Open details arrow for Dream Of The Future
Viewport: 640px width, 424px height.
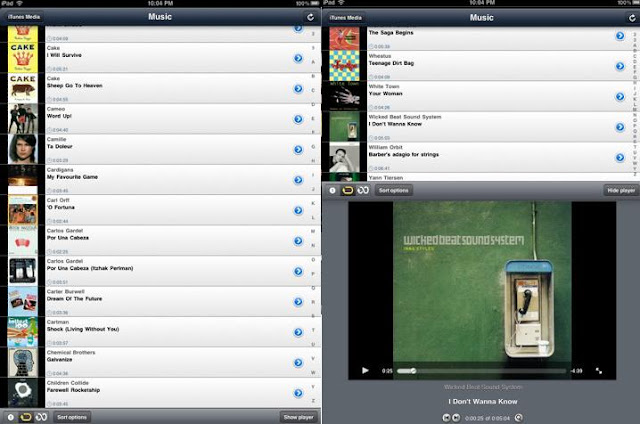(298, 302)
